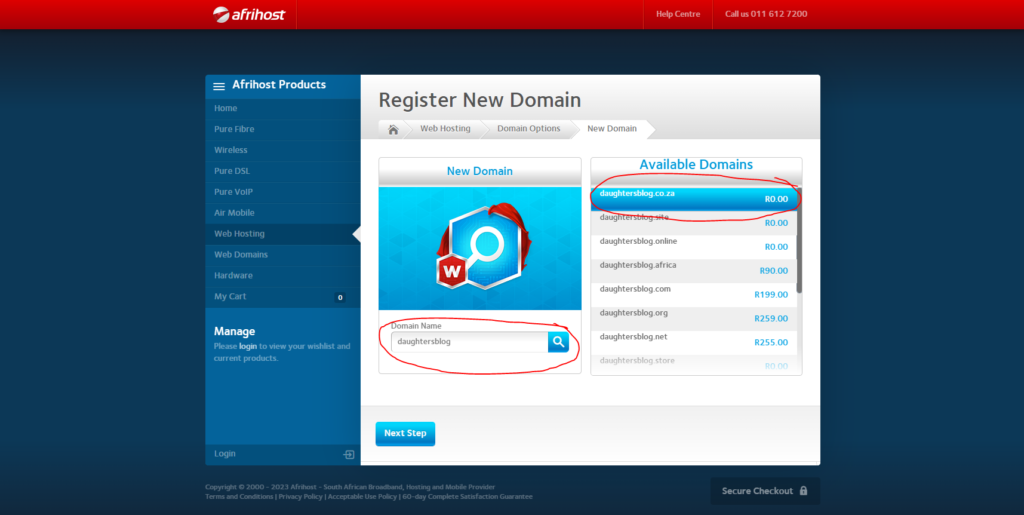This screenshot has height=515, width=1024.
Task: Open Pure Fibre in the sidebar
Action: coord(237,129)
